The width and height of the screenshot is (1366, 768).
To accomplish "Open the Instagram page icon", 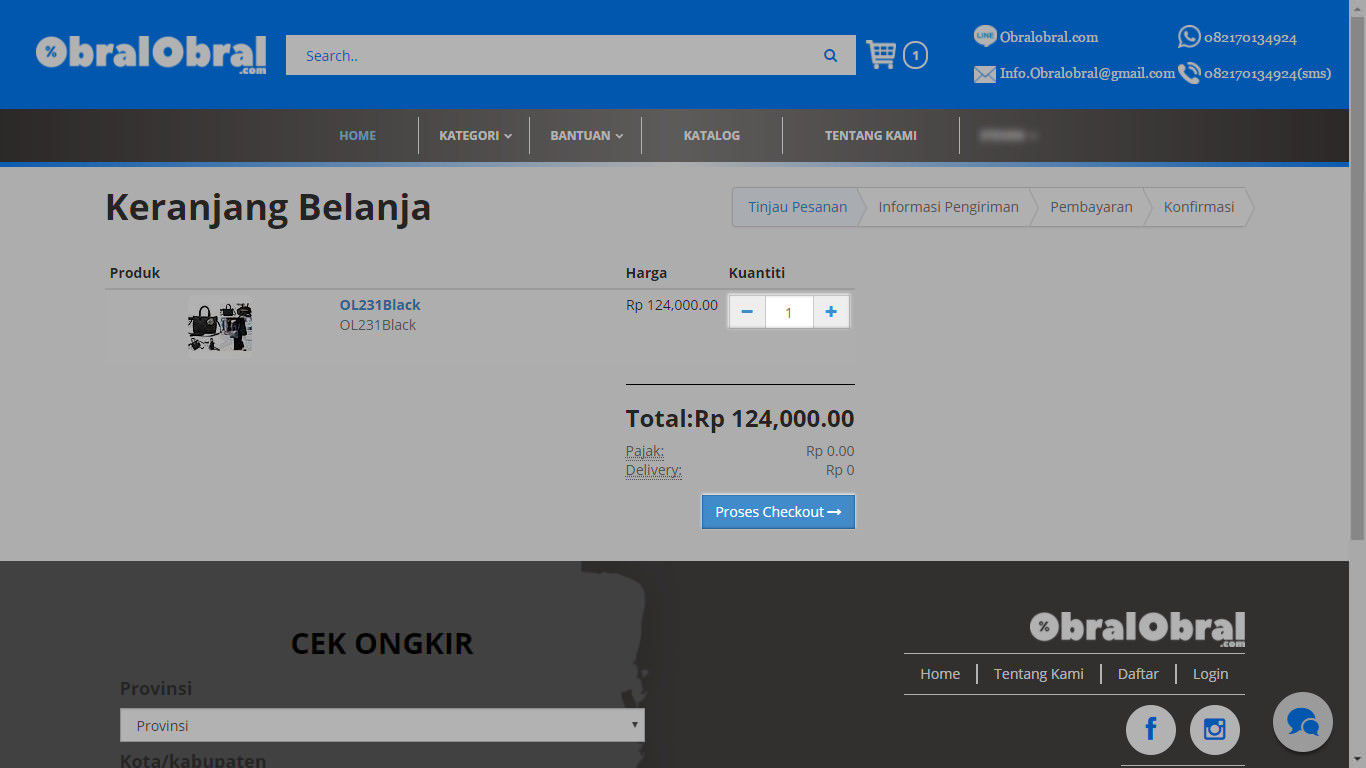I will (x=1214, y=729).
